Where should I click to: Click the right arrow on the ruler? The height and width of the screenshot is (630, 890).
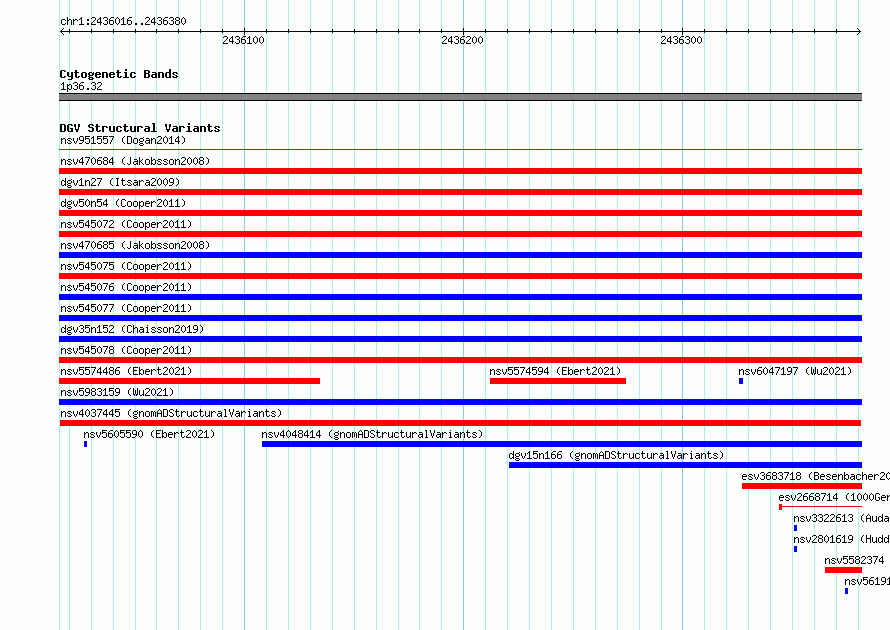click(x=858, y=32)
